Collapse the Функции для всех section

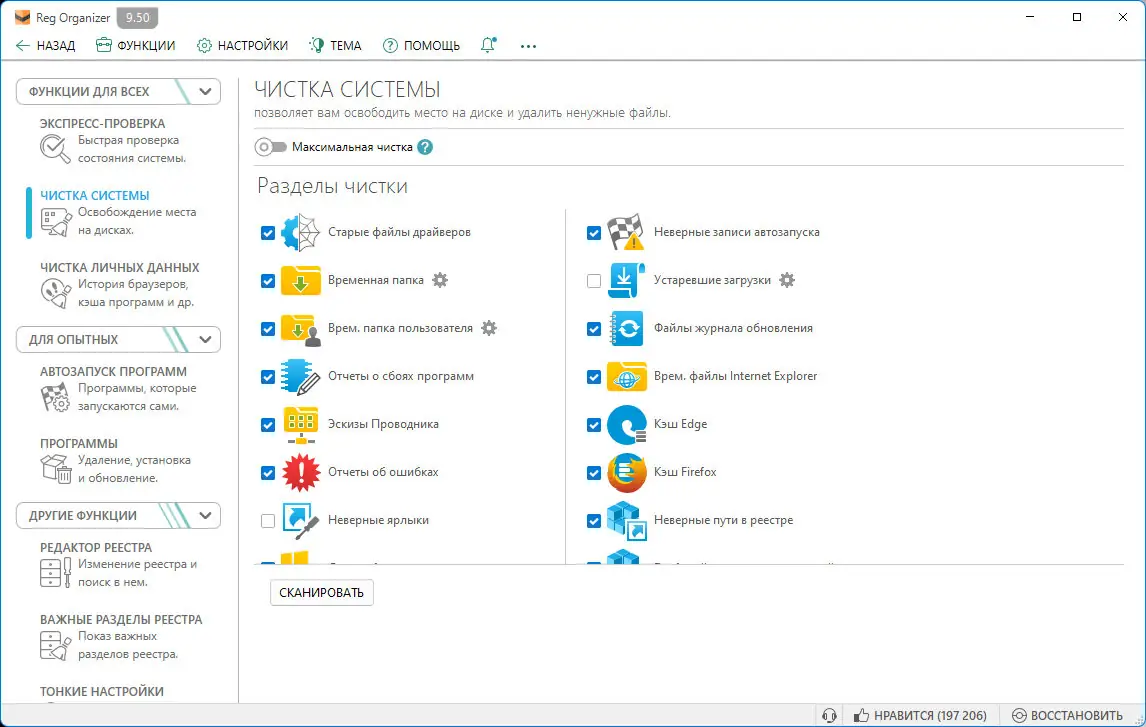click(x=118, y=91)
